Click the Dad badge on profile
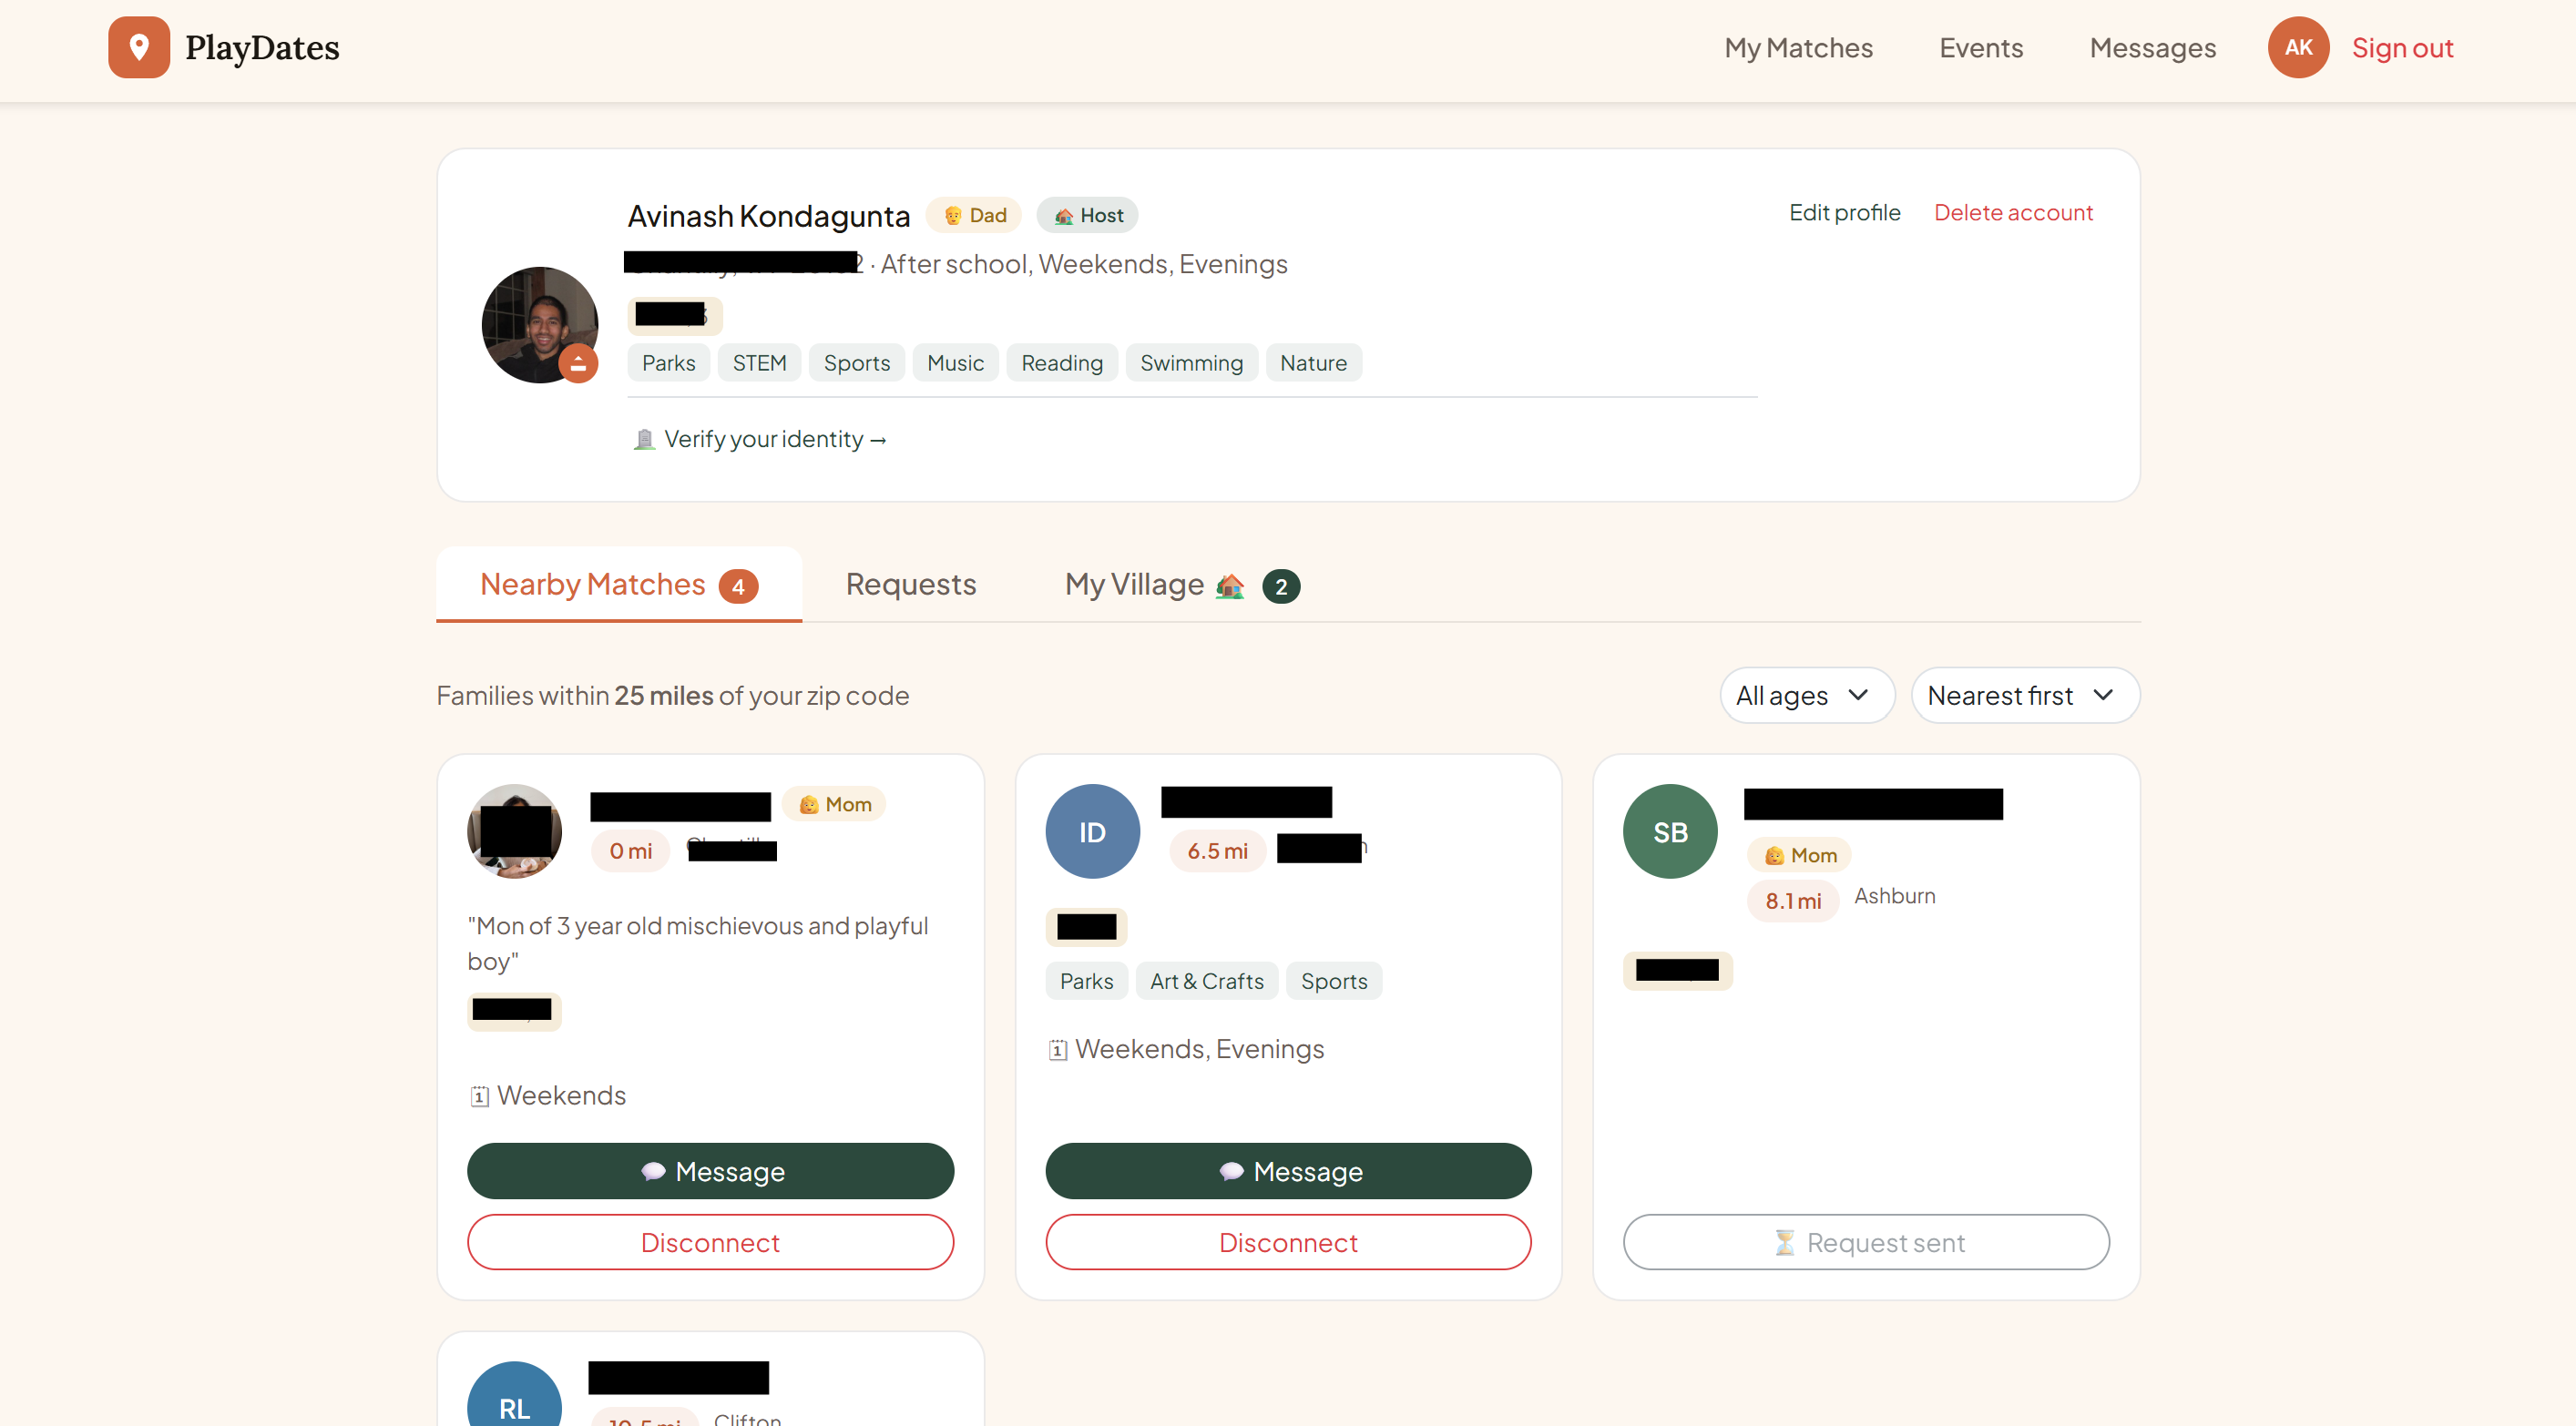This screenshot has width=2576, height=1426. pyautogui.click(x=973, y=215)
